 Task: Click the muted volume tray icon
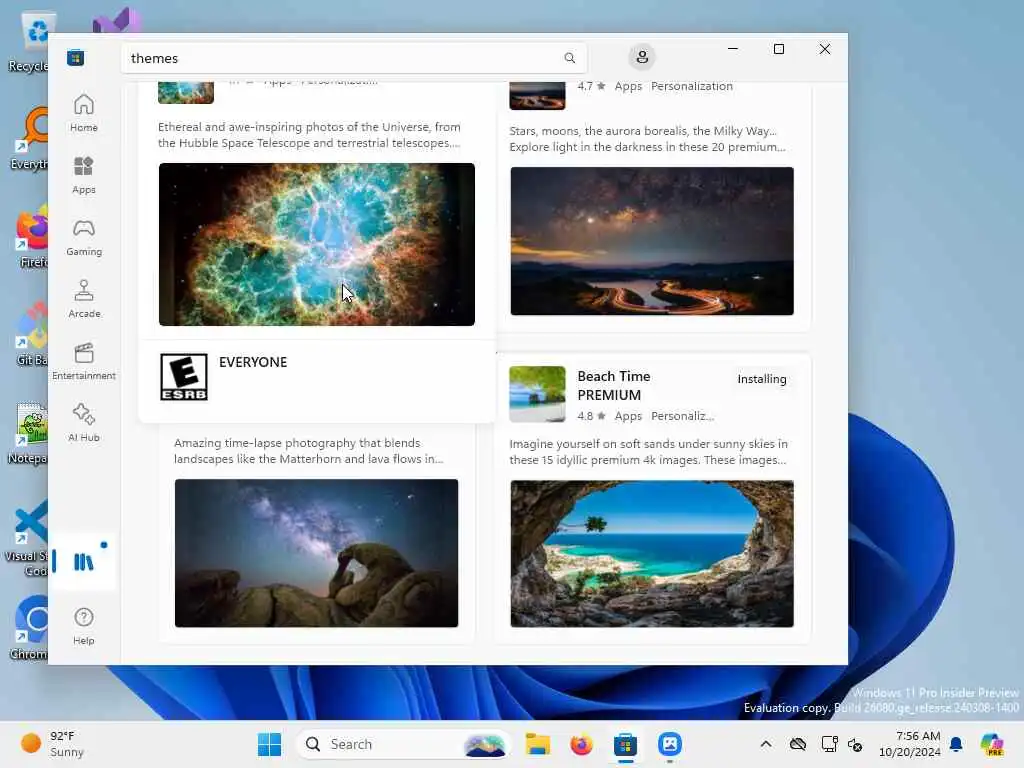tap(855, 744)
